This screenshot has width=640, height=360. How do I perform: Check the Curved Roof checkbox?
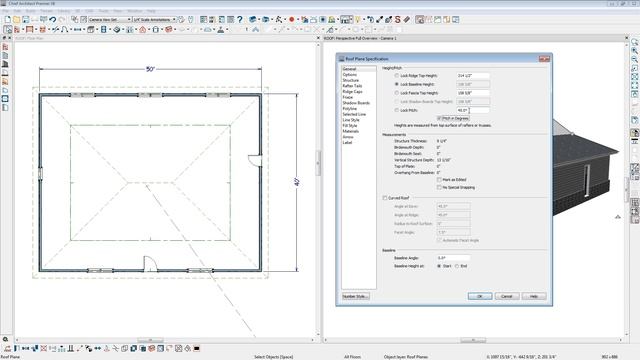tap(385, 198)
